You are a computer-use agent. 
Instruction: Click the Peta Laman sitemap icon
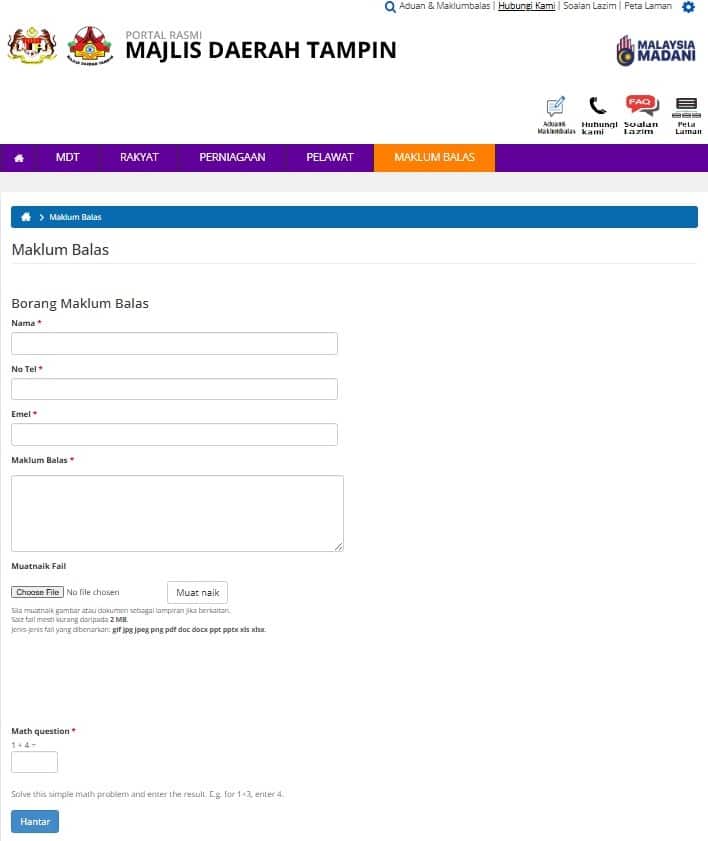687,115
